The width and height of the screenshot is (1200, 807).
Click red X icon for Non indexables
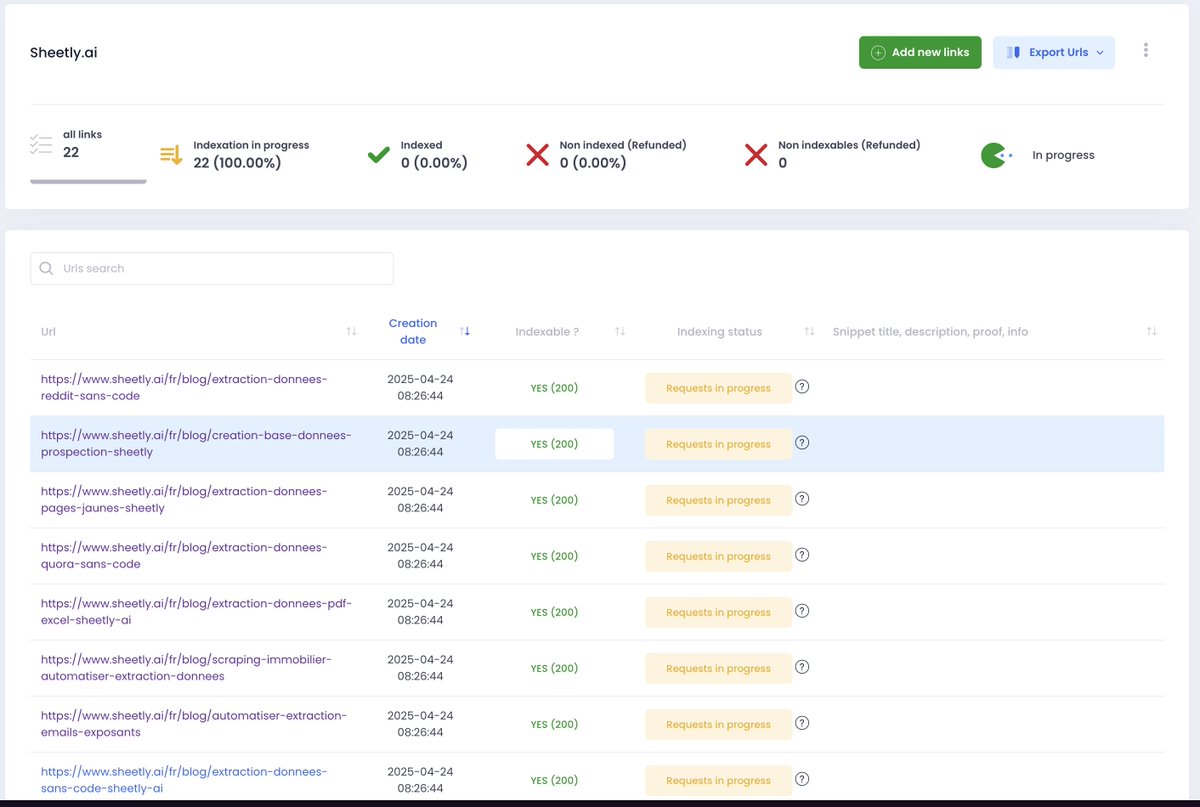click(x=756, y=155)
